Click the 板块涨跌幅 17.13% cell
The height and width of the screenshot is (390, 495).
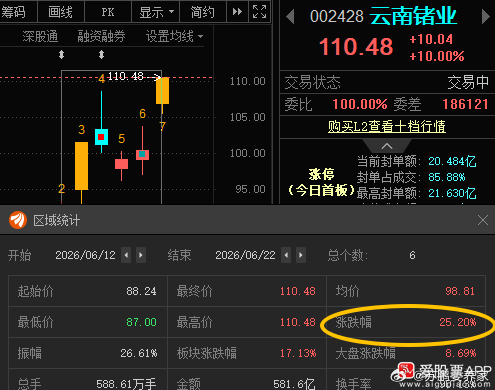[x=247, y=353]
